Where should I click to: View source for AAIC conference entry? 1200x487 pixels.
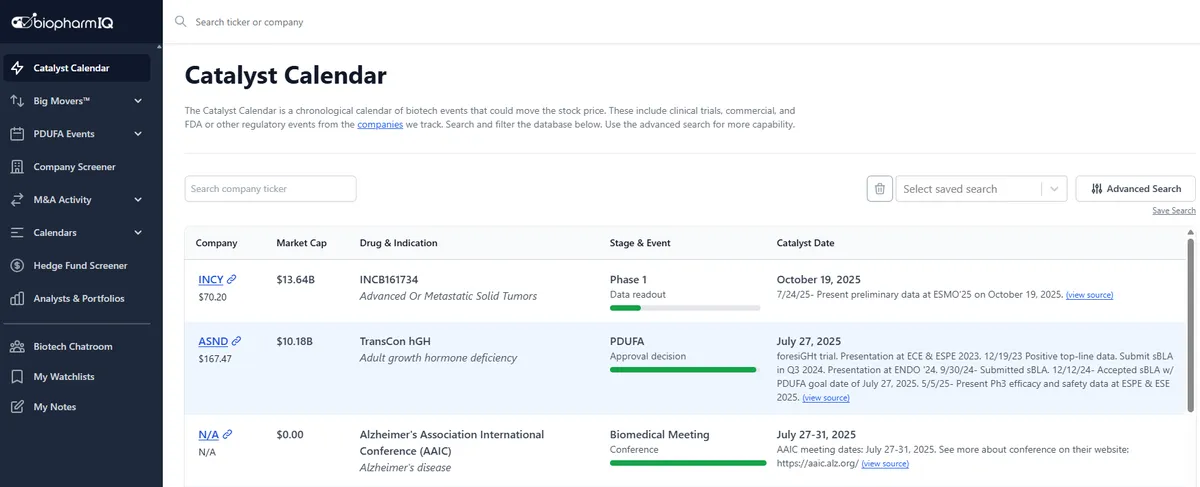pos(885,465)
